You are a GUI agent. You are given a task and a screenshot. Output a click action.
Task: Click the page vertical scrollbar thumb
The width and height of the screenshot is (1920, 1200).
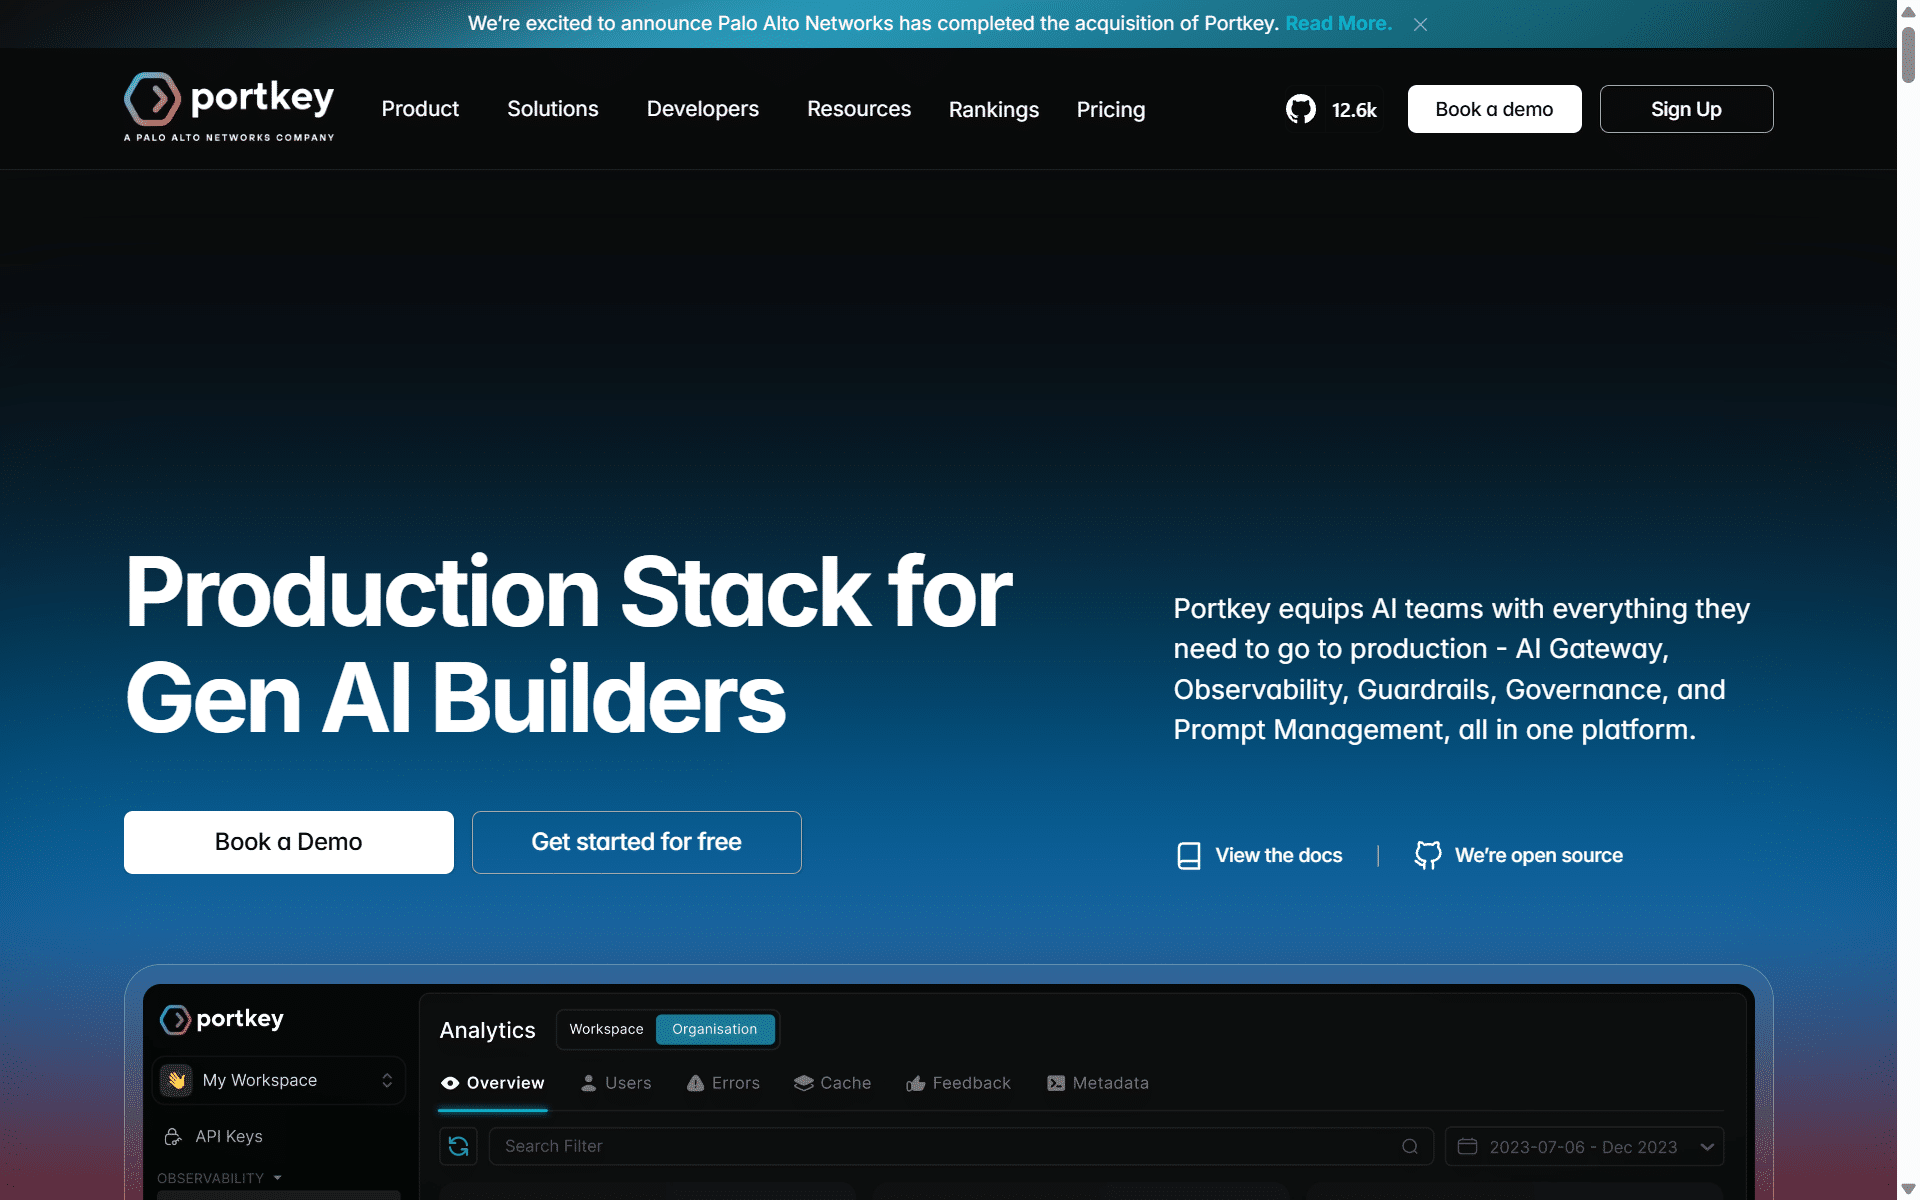(1908, 55)
